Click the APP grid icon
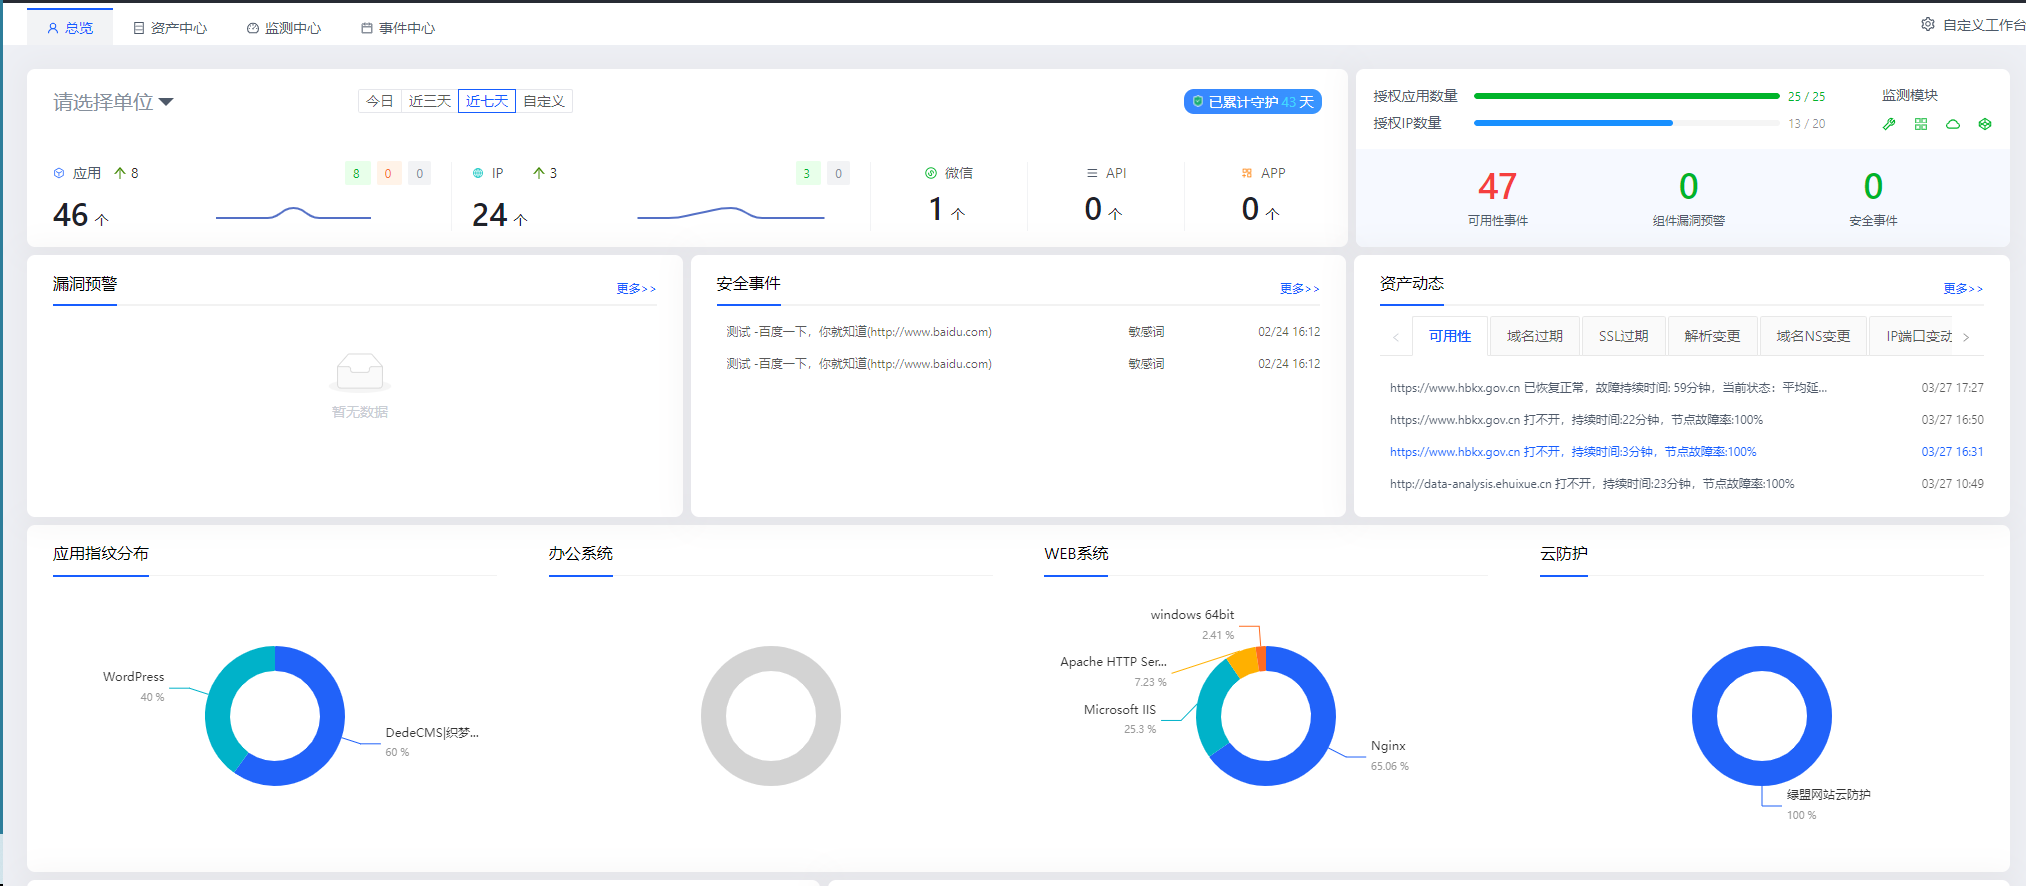 tap(1247, 173)
